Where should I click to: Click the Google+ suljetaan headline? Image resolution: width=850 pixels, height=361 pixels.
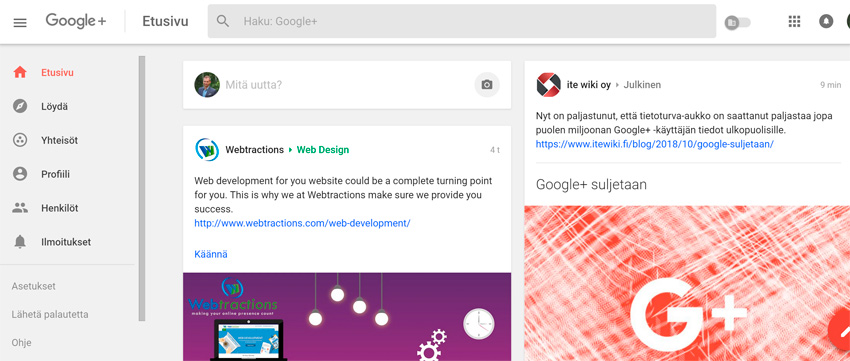pyautogui.click(x=591, y=185)
